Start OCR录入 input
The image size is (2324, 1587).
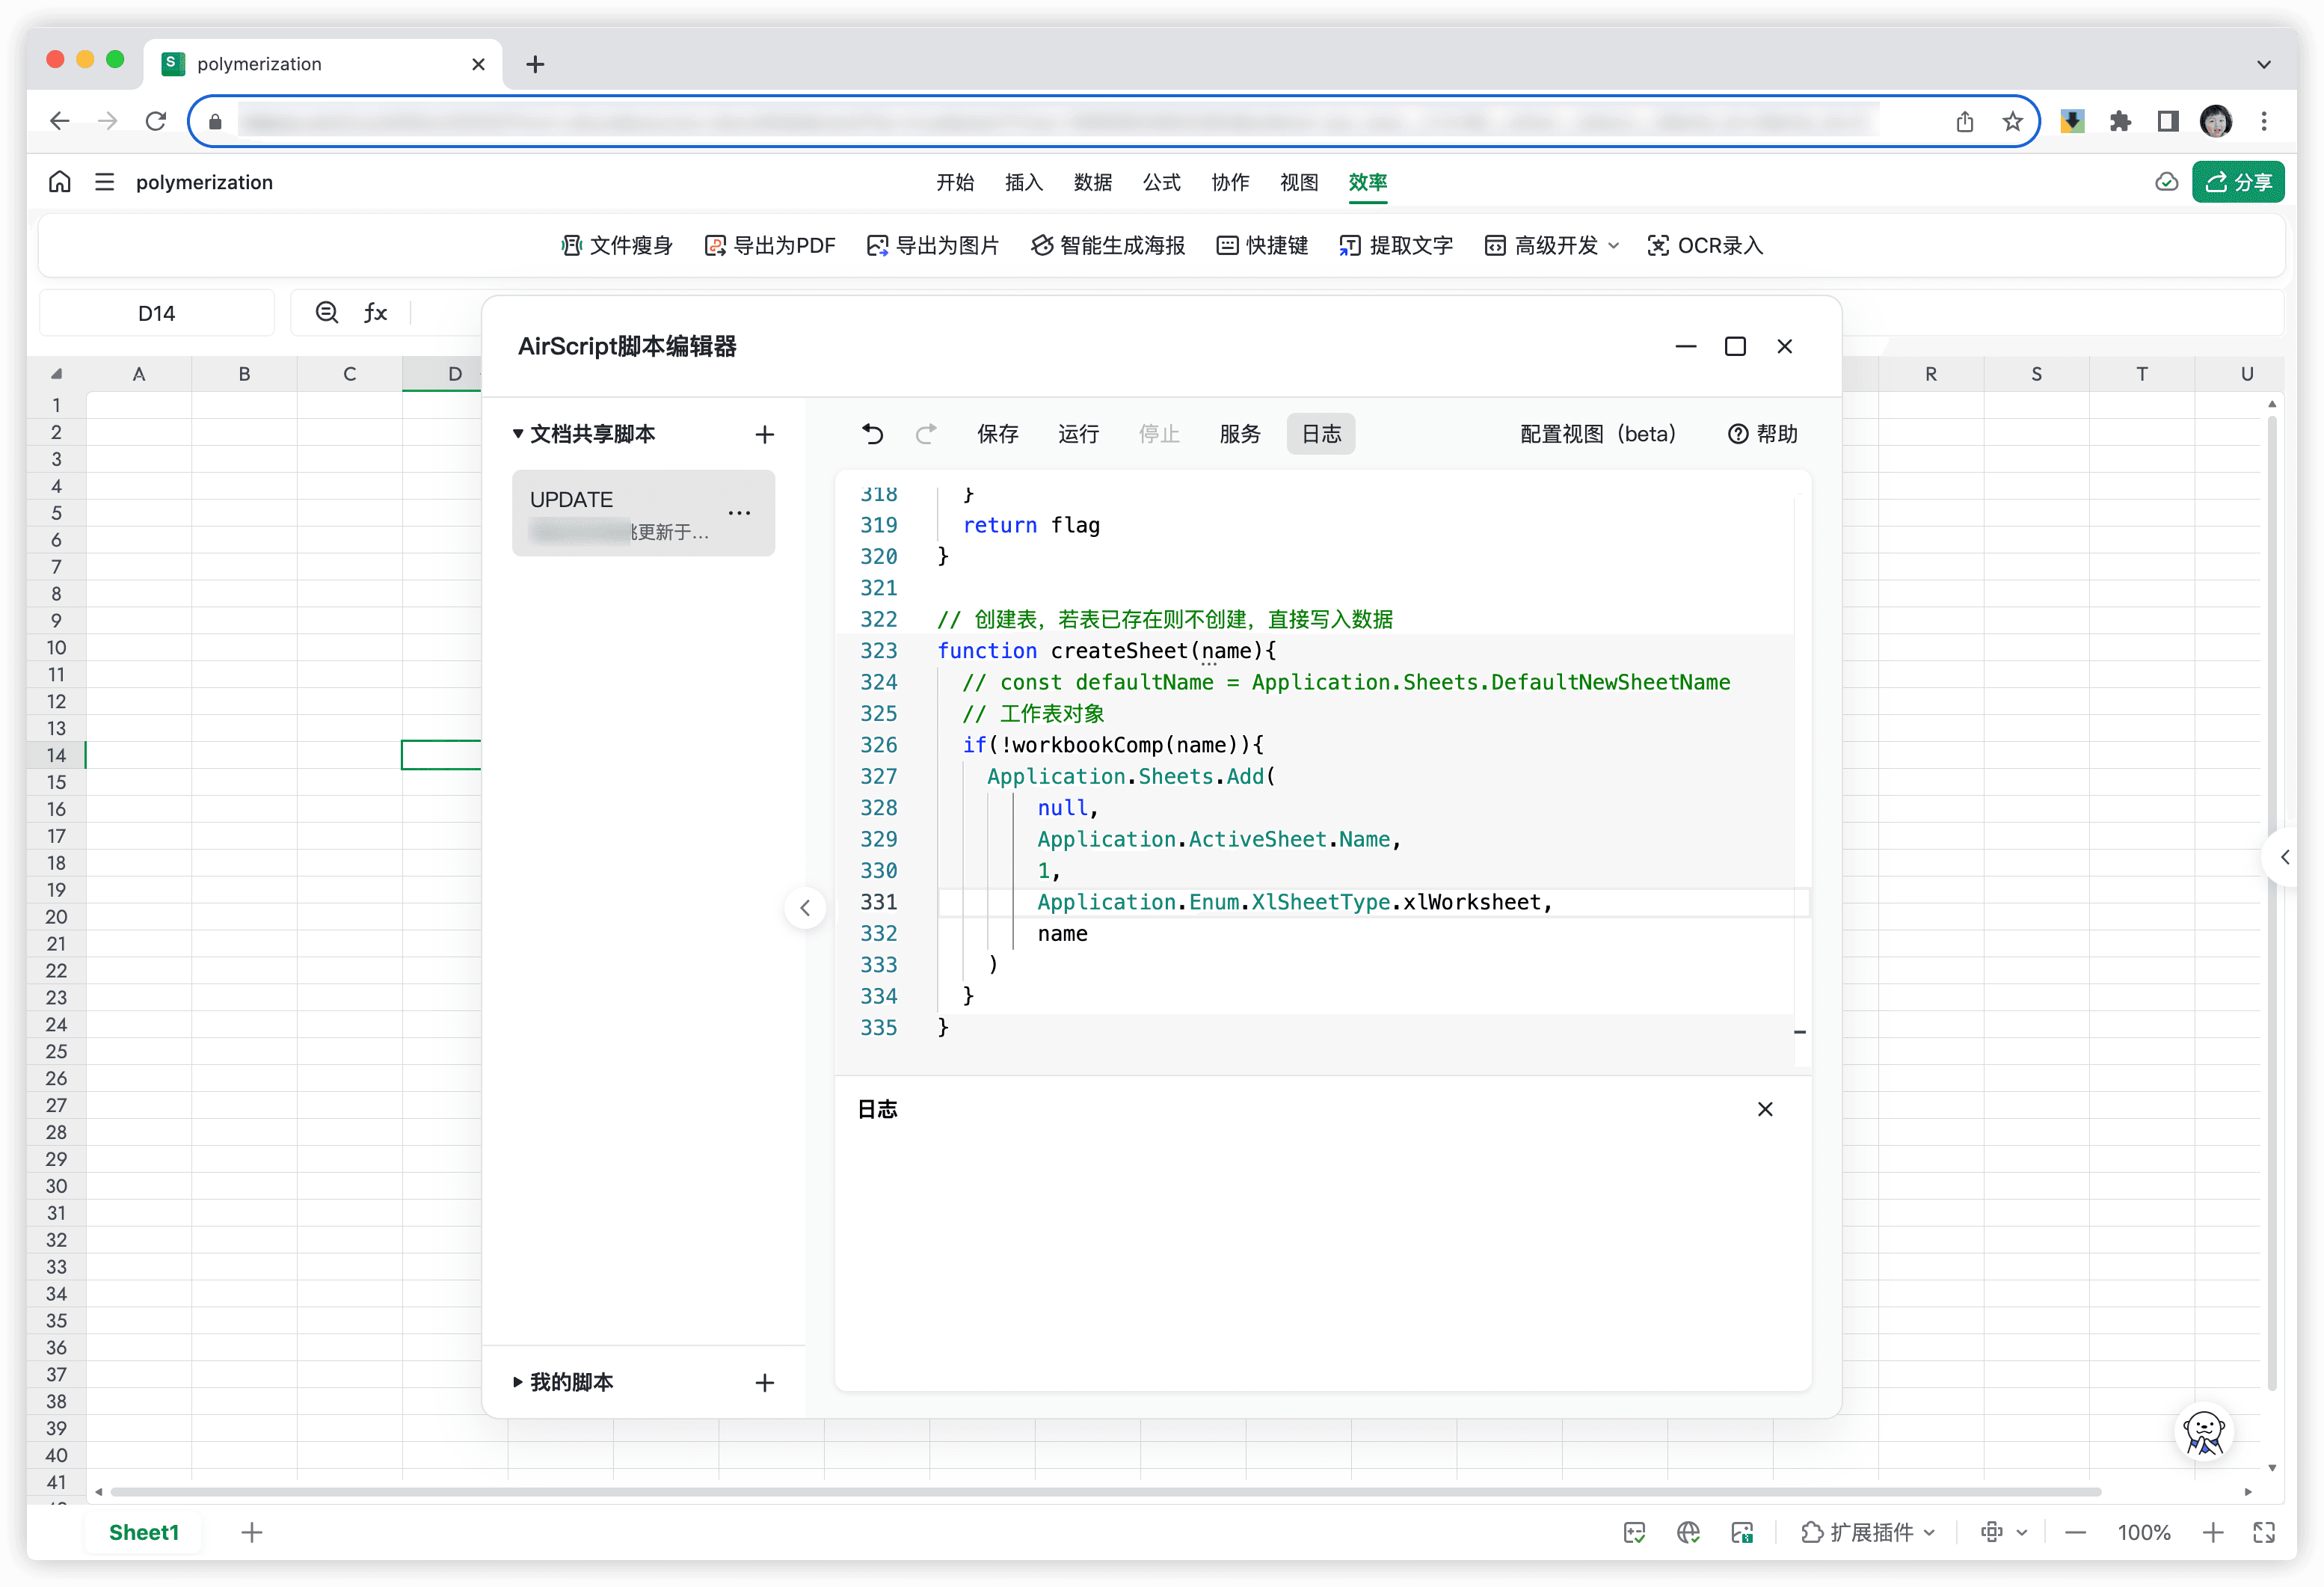click(1704, 245)
